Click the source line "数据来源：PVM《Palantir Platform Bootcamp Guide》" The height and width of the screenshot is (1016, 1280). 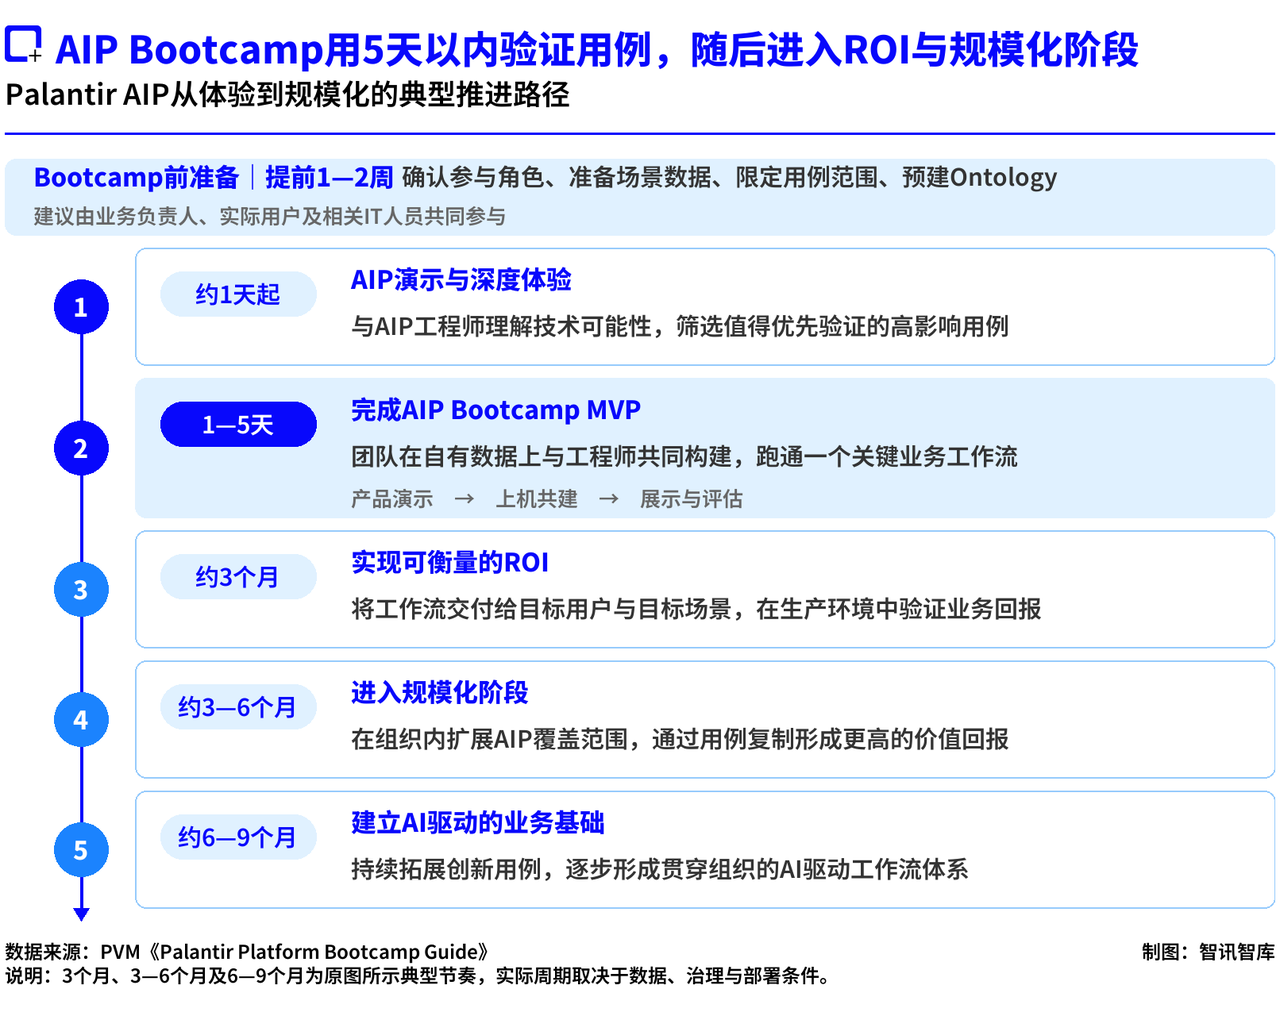(247, 952)
